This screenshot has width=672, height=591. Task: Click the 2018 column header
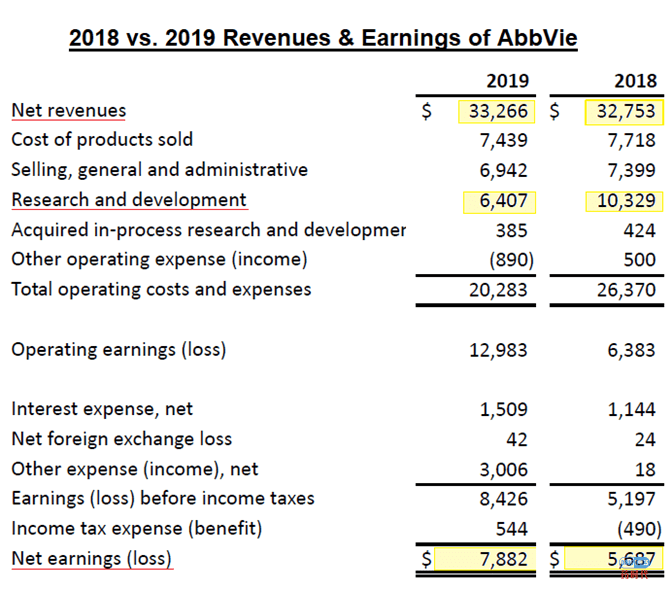(636, 81)
